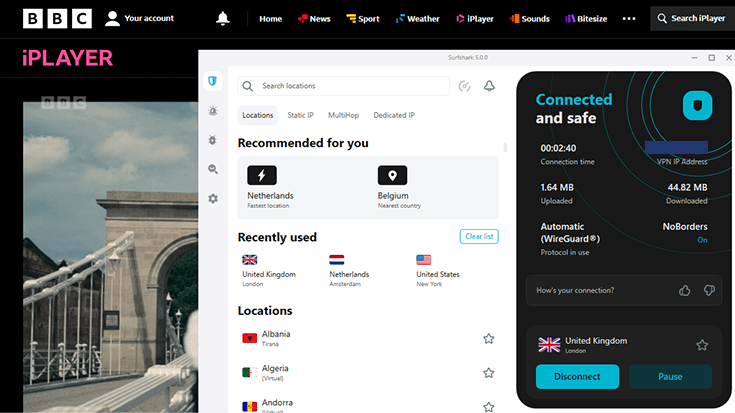
Task: Click Automatic (WireGuard) protocol in use
Action: 570,239
